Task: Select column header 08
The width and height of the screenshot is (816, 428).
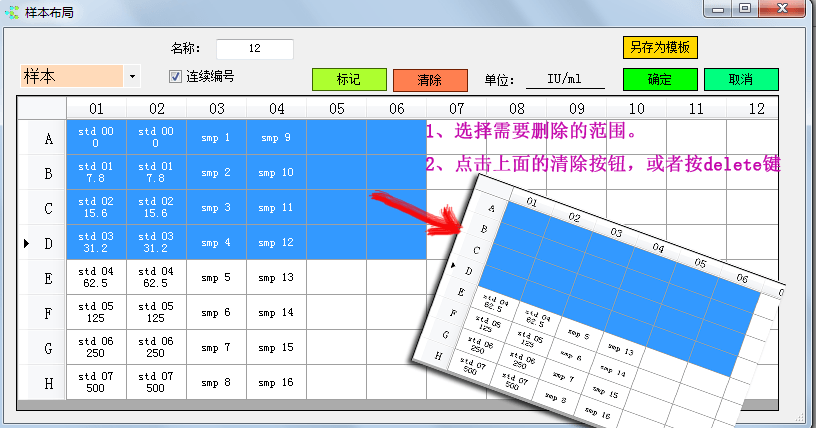Action: [x=517, y=109]
